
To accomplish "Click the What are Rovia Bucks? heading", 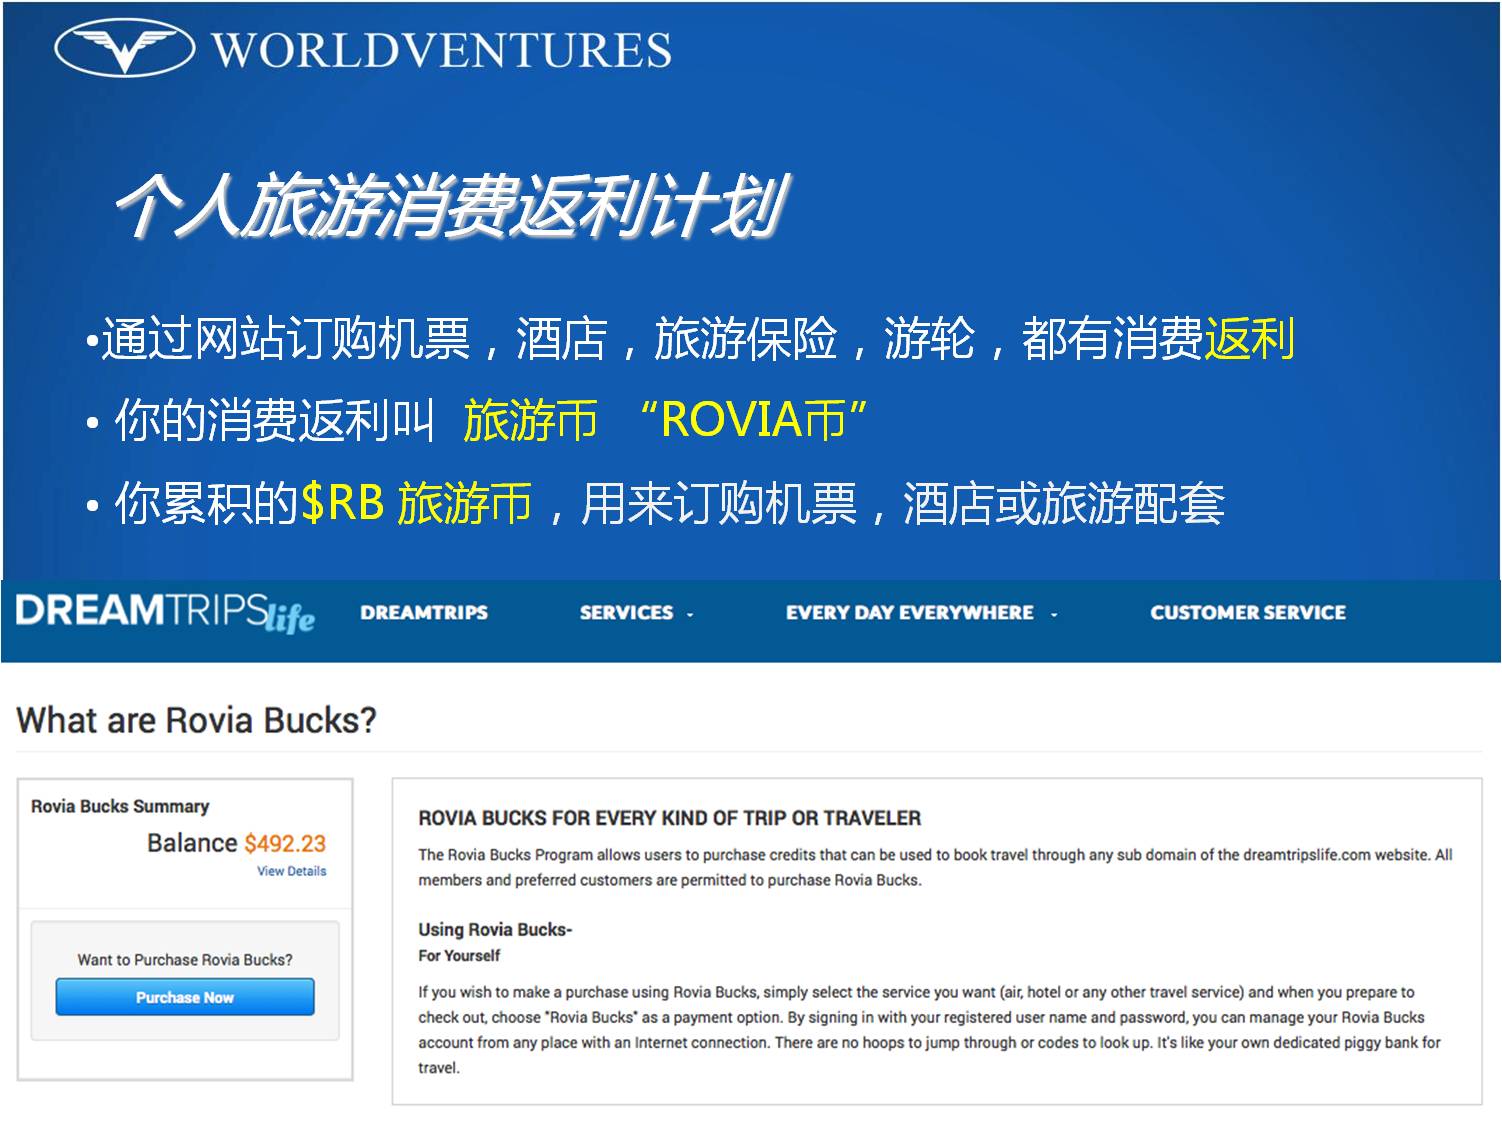I will 197,720.
